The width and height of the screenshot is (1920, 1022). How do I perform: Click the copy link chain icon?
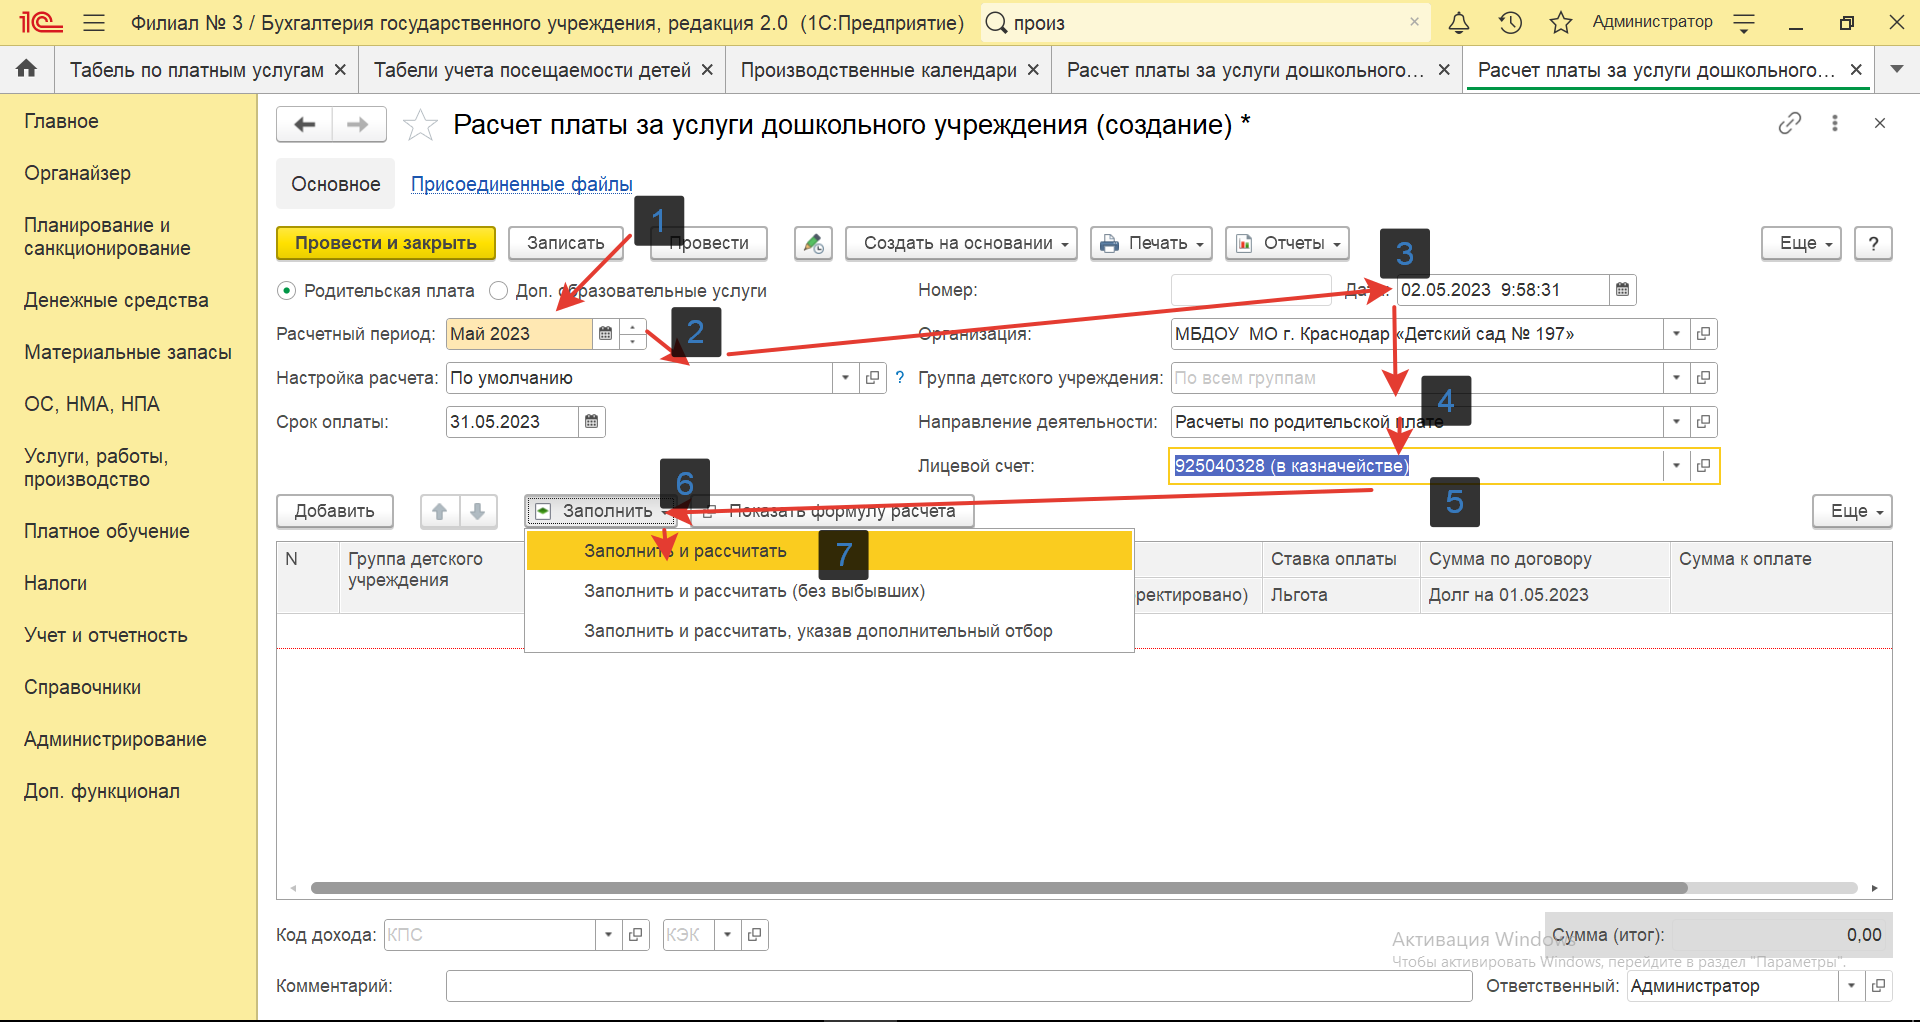tap(1789, 123)
